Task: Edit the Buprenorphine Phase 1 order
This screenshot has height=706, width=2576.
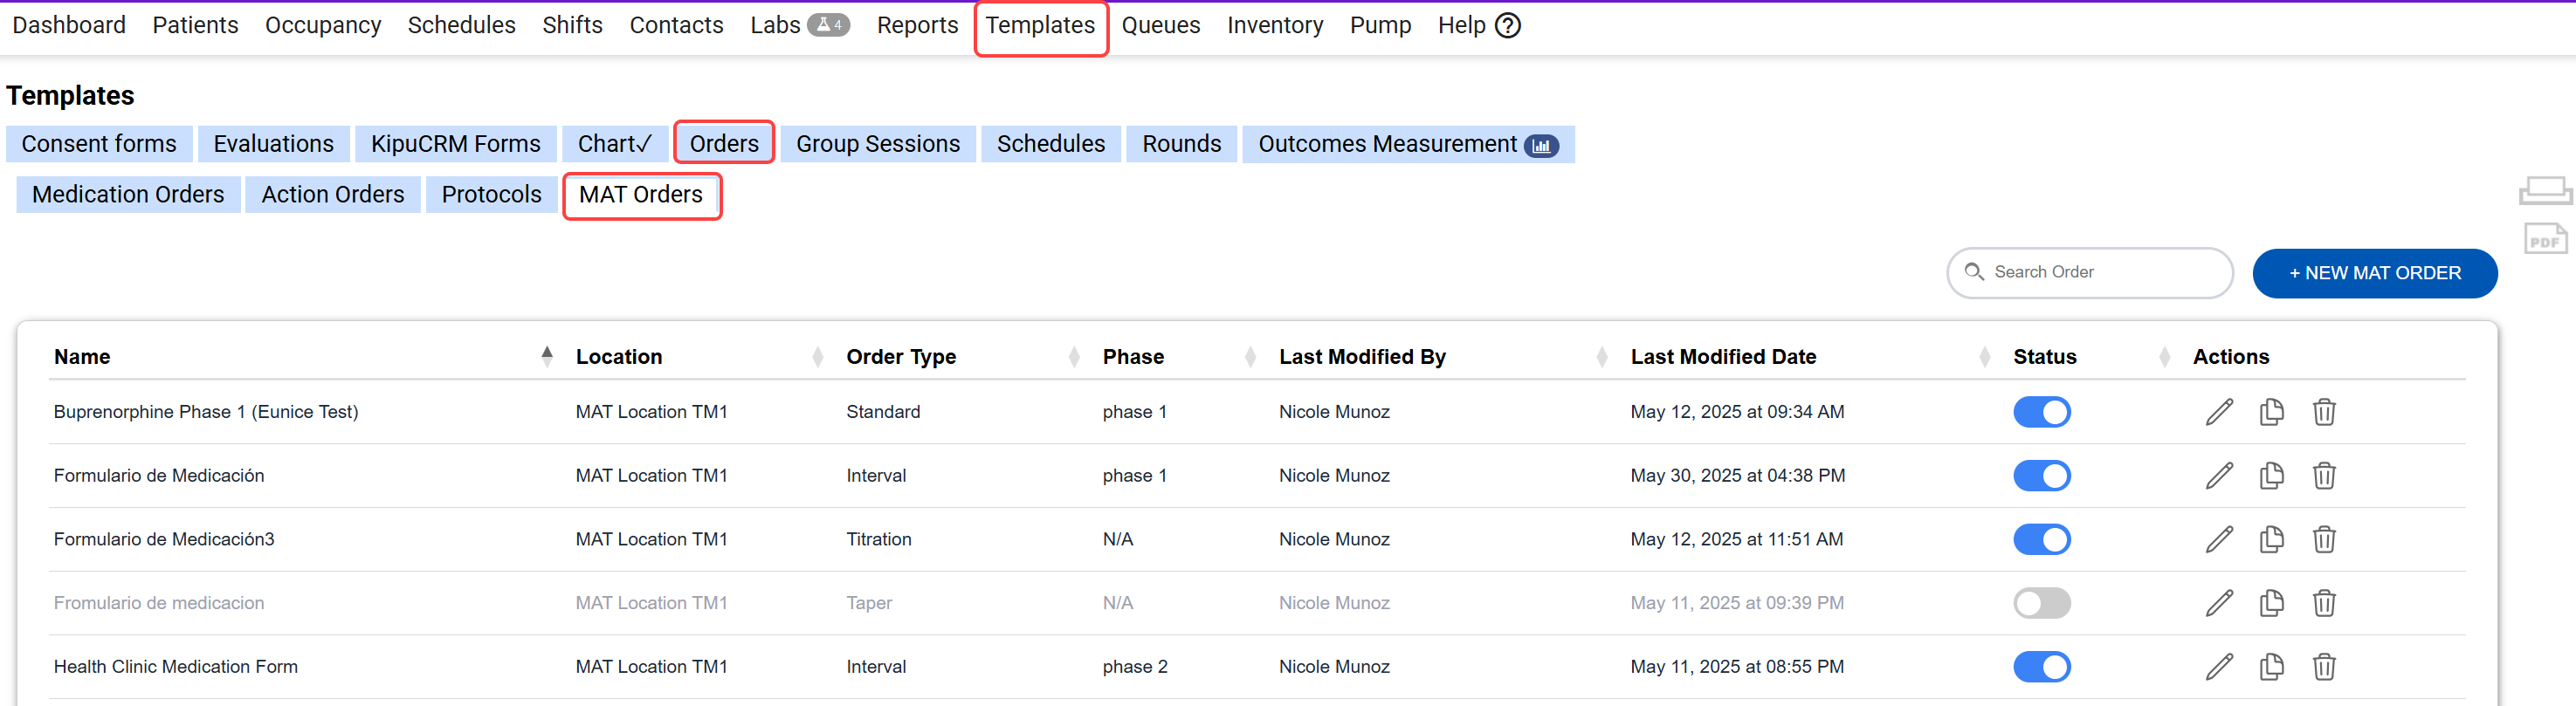Action: click(2218, 412)
